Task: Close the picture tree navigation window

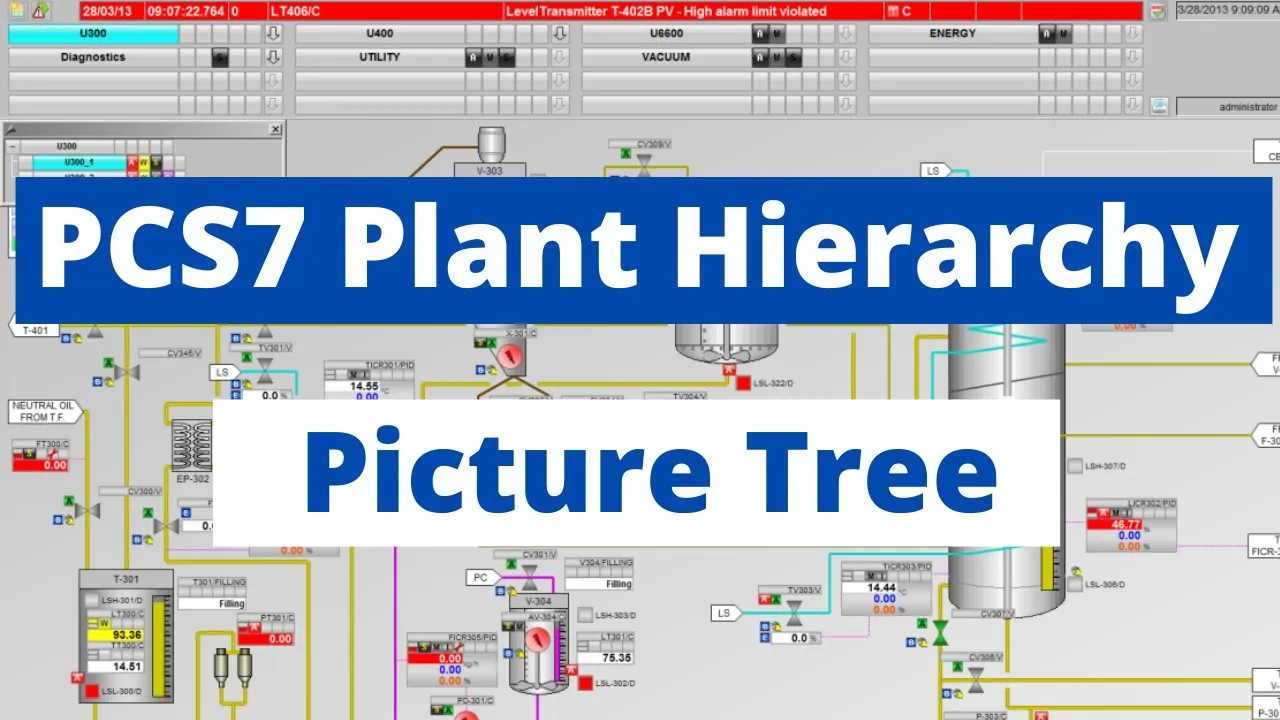Action: 275,129
